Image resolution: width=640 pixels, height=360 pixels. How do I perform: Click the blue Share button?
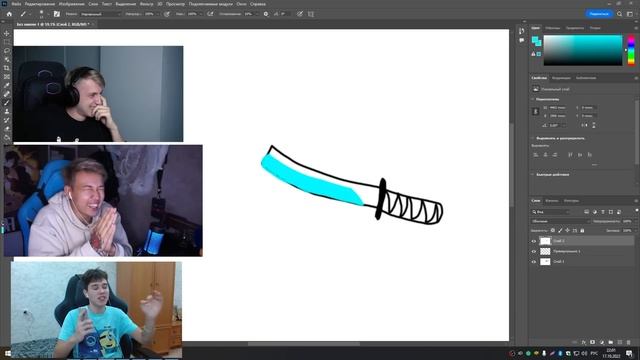tap(599, 14)
